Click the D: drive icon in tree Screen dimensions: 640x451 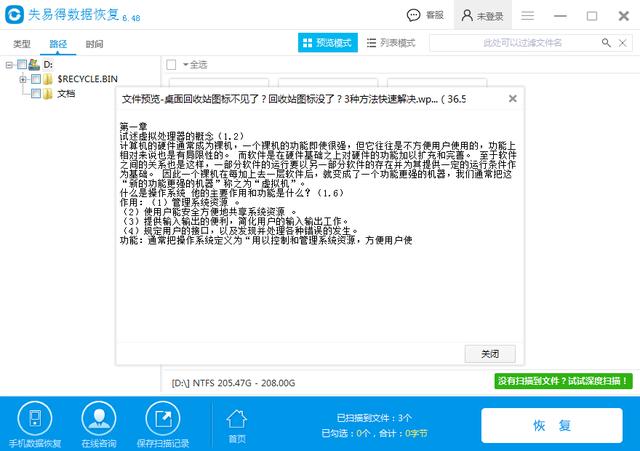tap(34, 64)
